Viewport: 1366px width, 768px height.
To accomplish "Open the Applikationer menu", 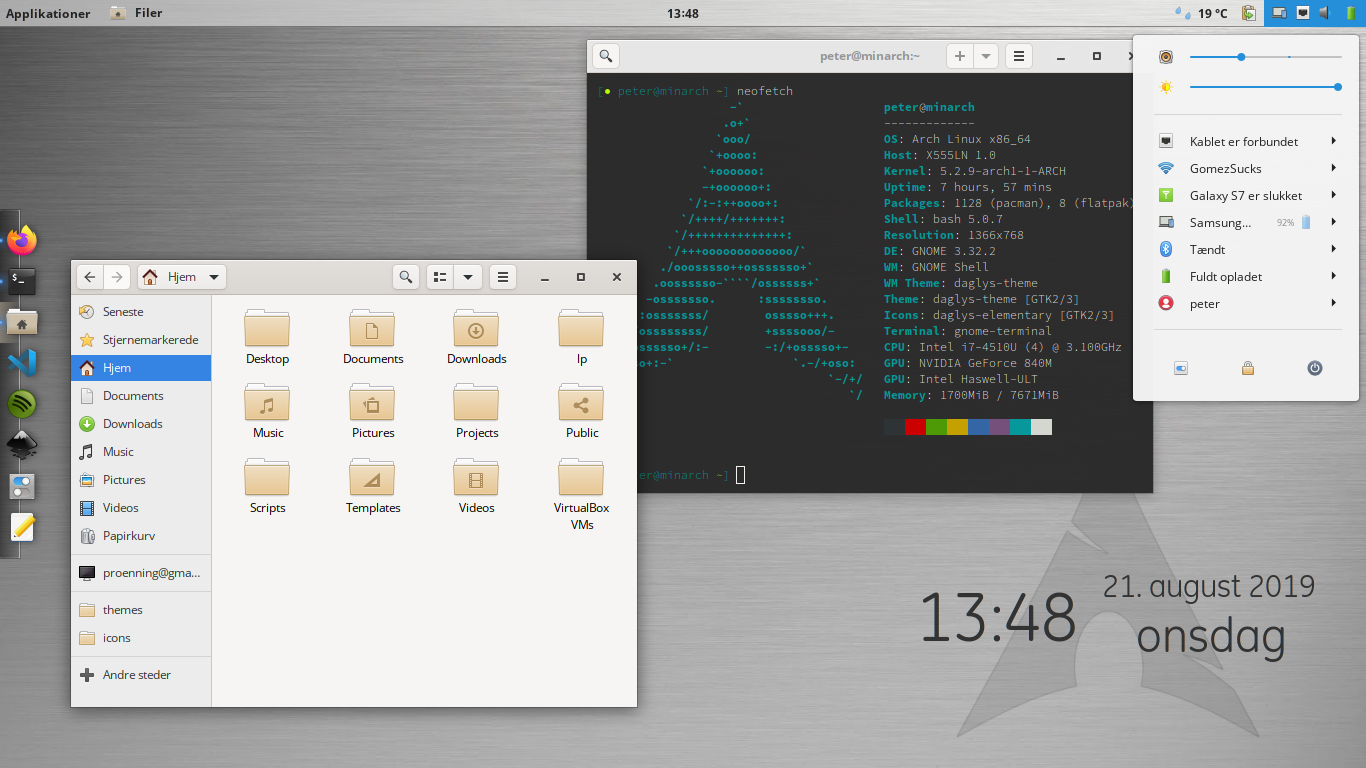I will (x=48, y=13).
